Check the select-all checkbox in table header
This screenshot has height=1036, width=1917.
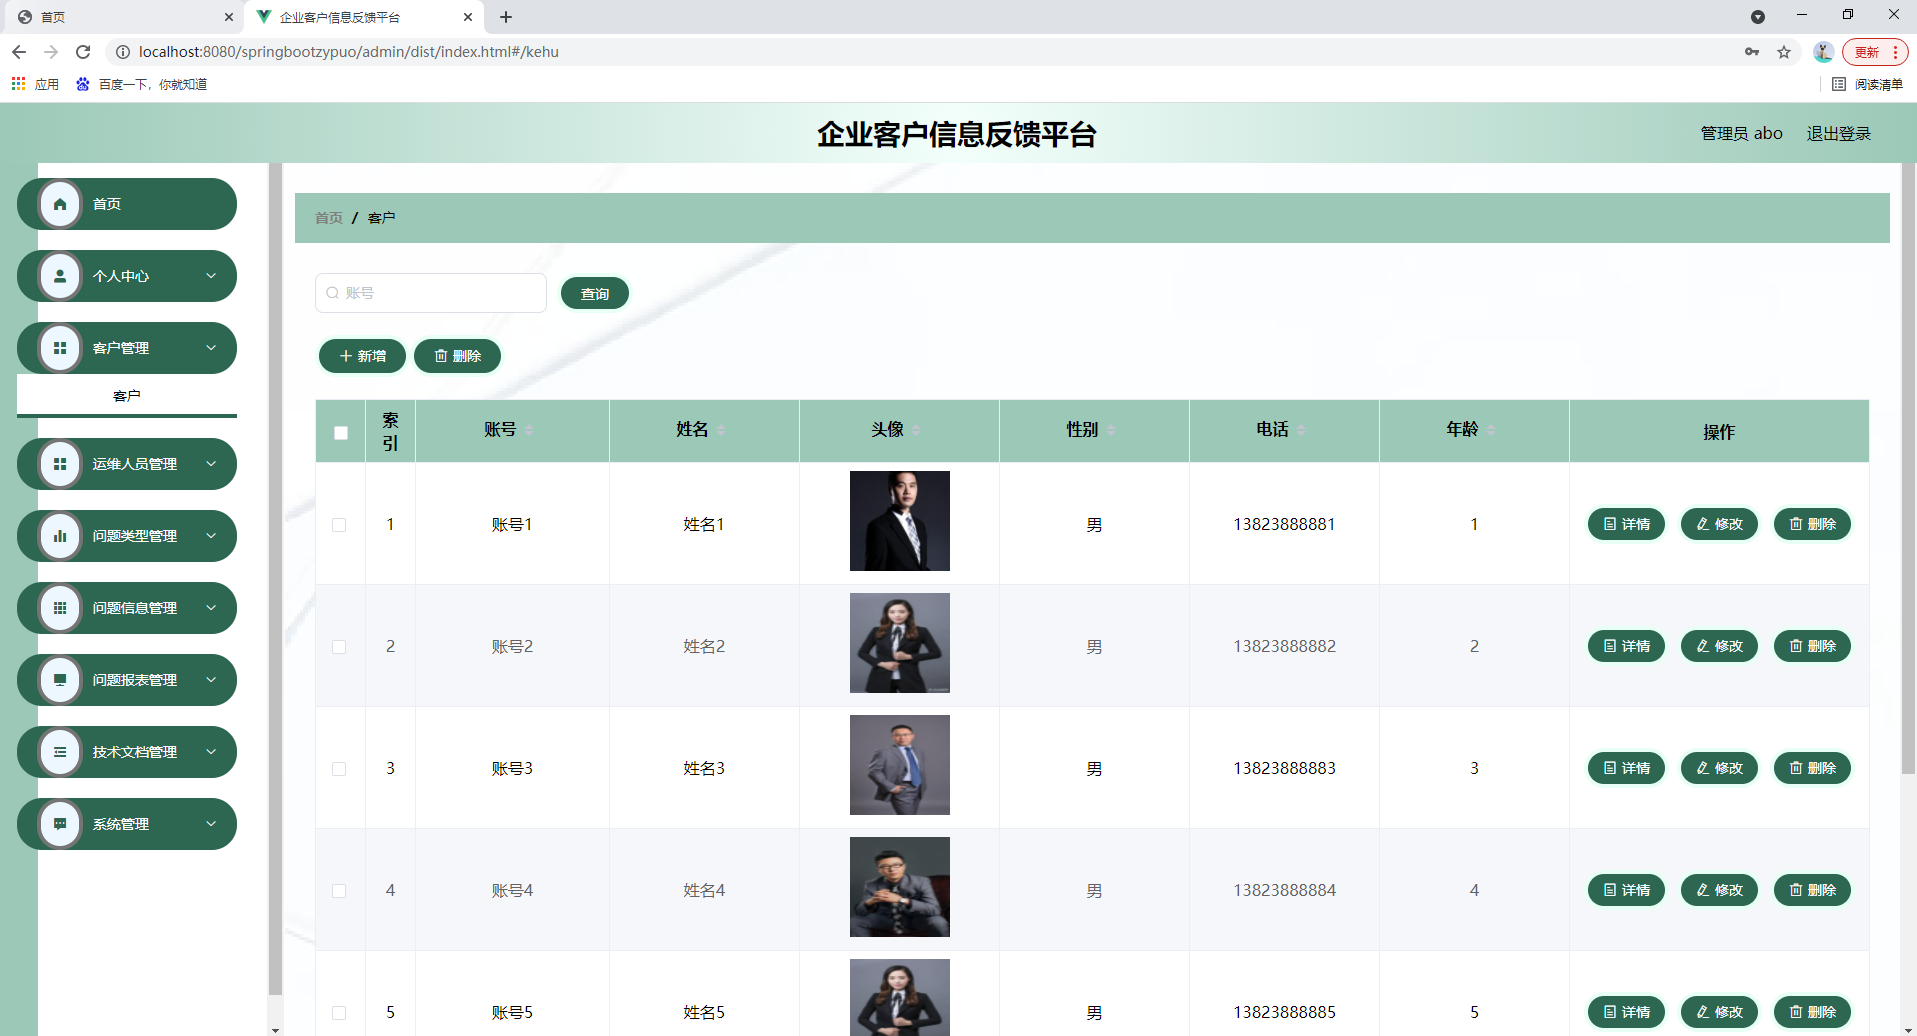click(340, 432)
